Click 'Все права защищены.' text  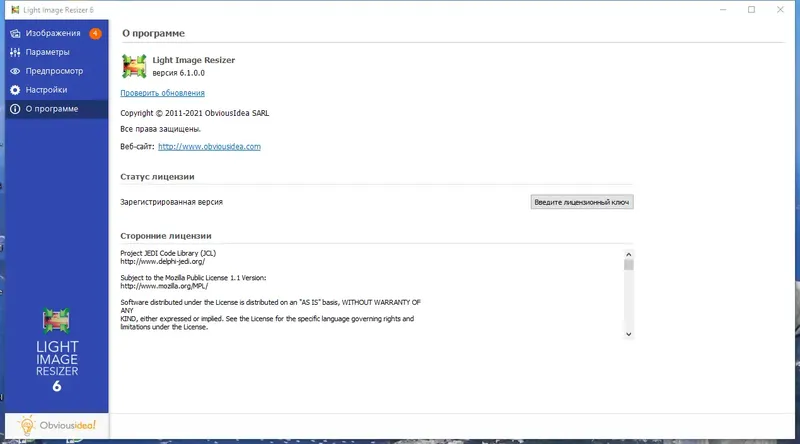point(160,129)
